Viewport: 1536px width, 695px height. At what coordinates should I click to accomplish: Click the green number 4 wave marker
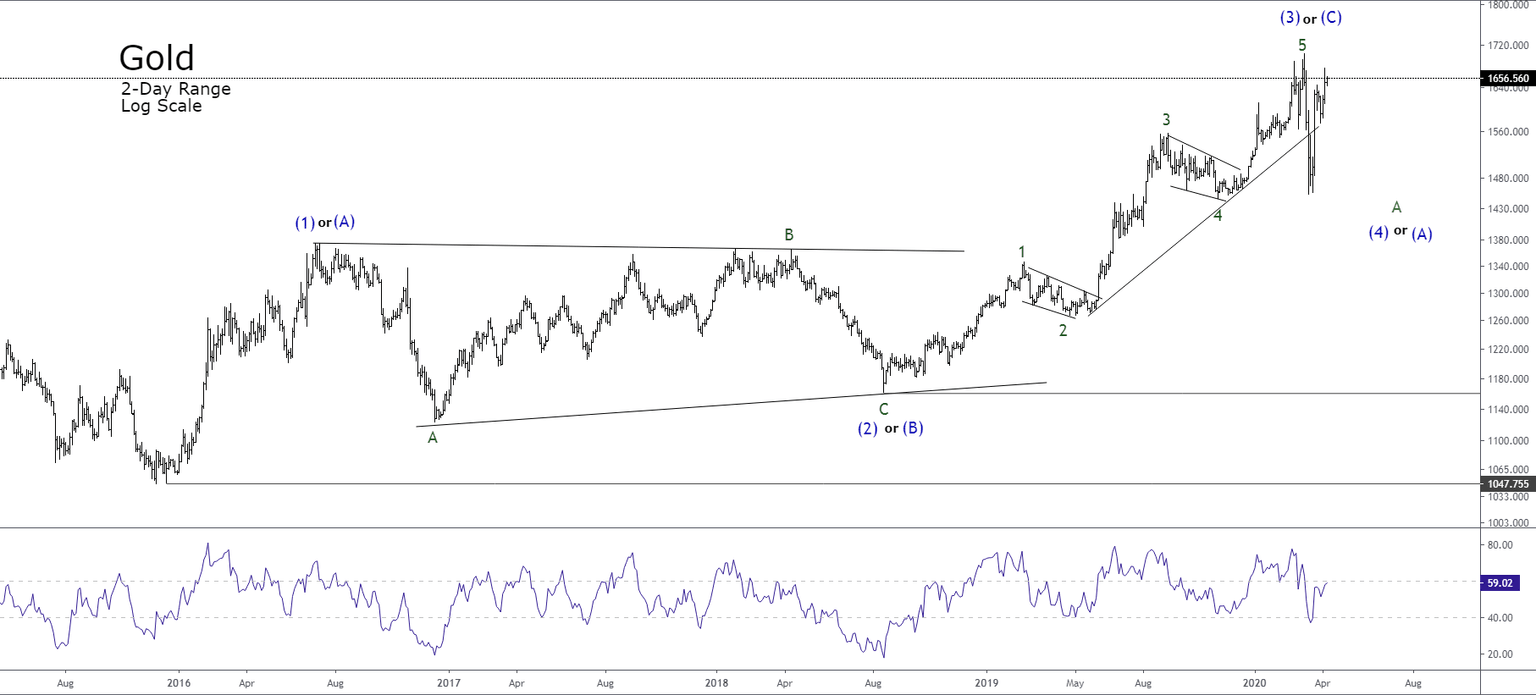(x=1217, y=215)
